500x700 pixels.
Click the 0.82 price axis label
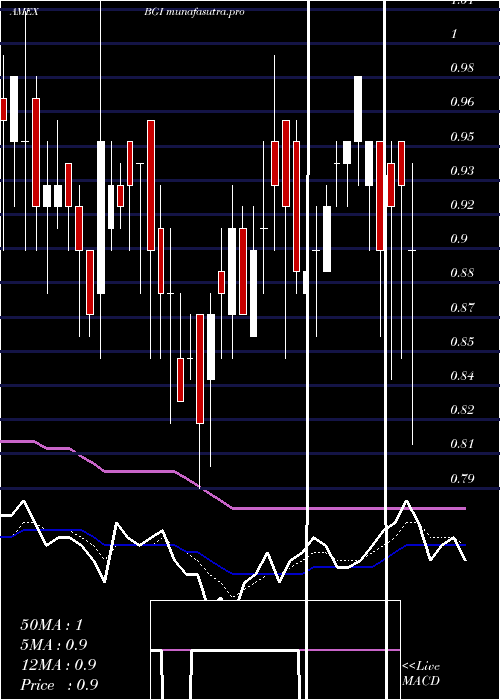click(462, 409)
